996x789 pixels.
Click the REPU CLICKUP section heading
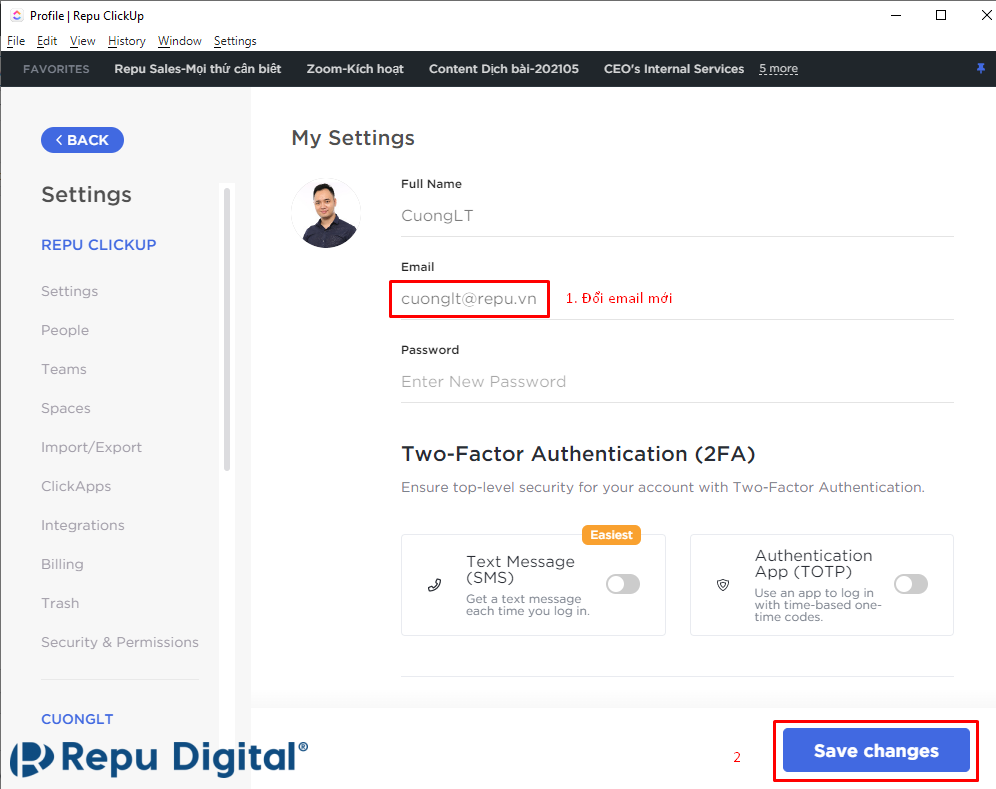[x=98, y=245]
